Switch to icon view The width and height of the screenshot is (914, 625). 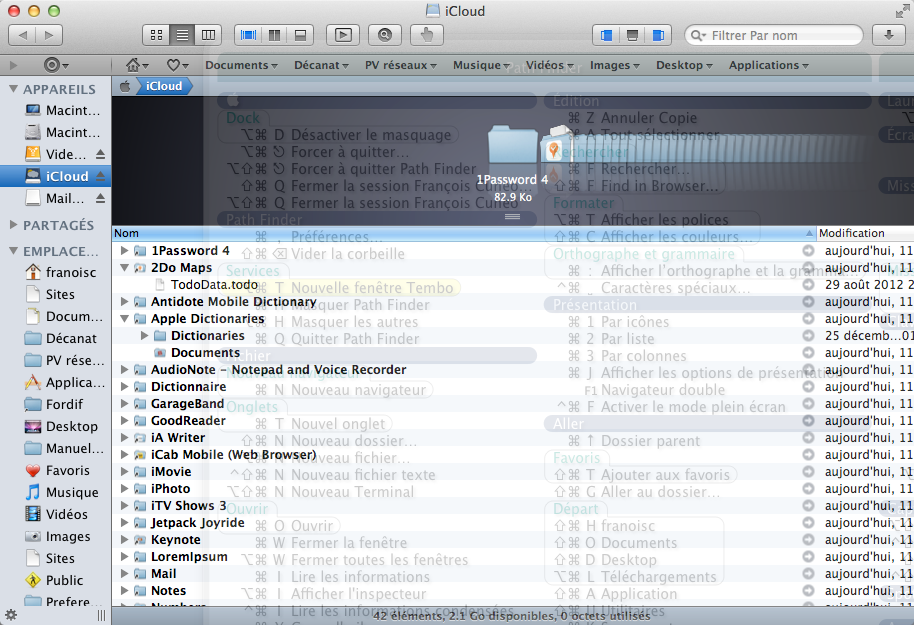coord(156,36)
